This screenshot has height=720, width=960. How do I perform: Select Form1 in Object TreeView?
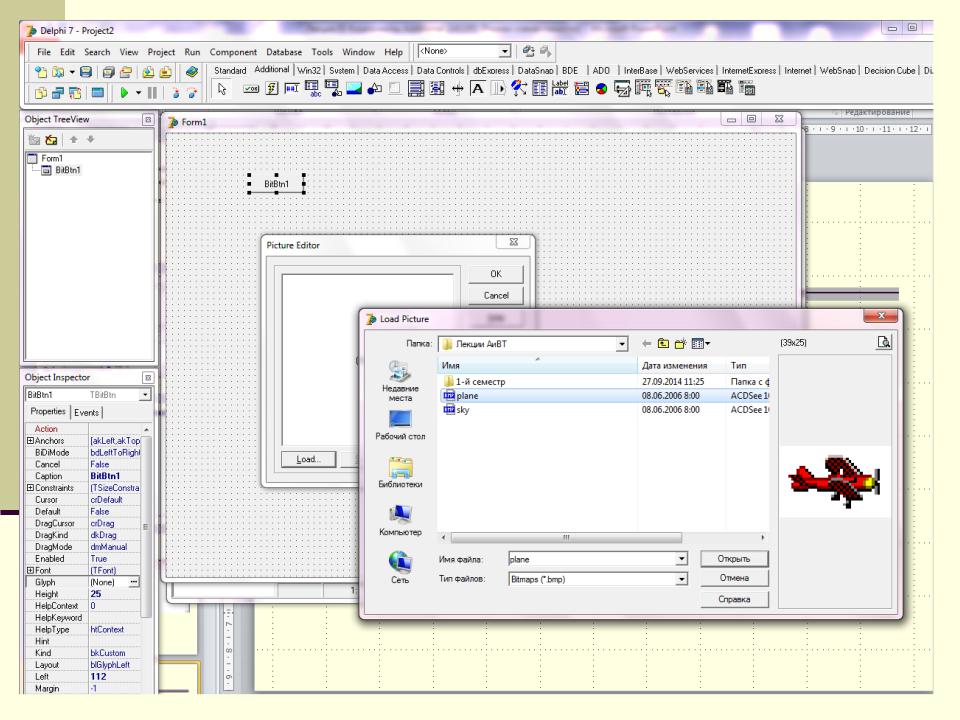(x=52, y=158)
